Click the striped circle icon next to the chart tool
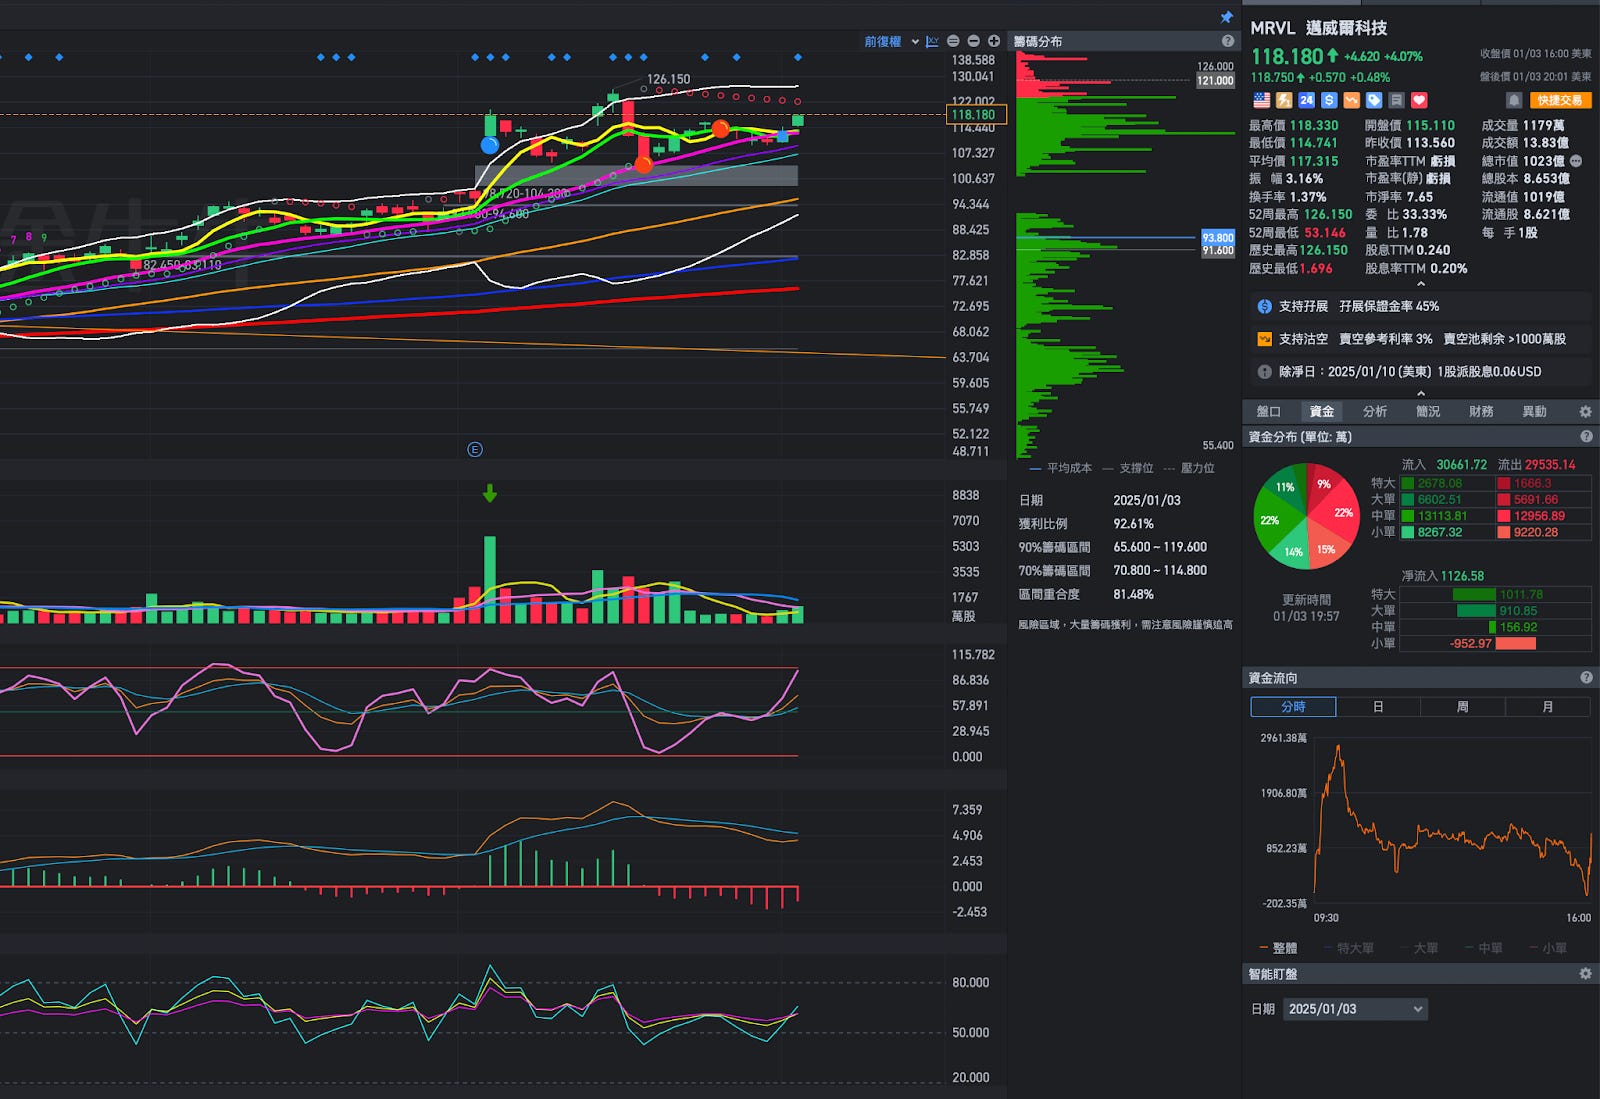Screen dimensions: 1600x1099 (x=953, y=41)
